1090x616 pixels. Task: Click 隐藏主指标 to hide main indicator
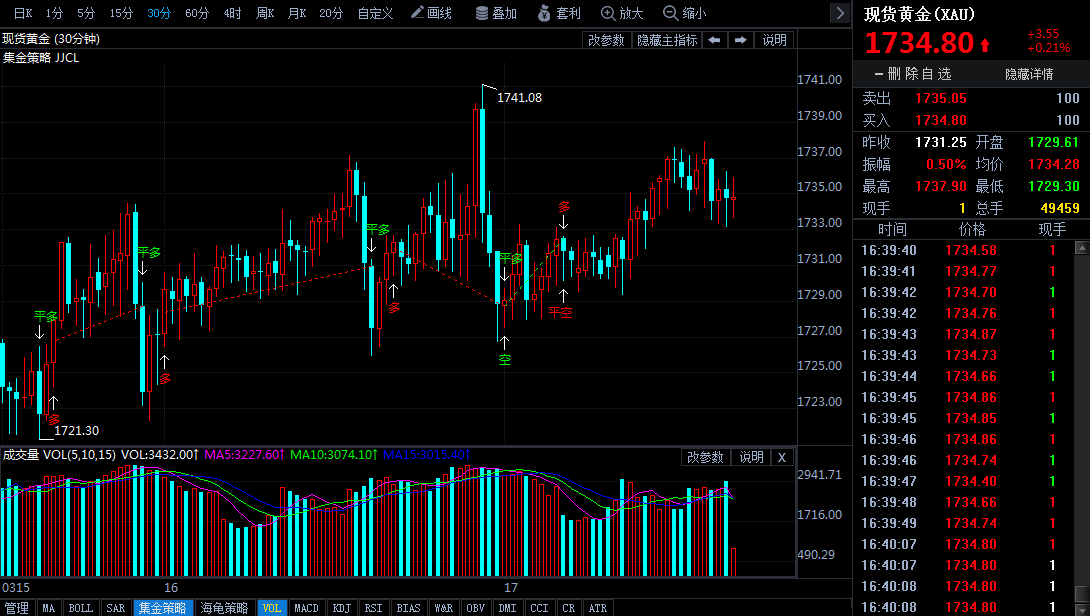667,40
